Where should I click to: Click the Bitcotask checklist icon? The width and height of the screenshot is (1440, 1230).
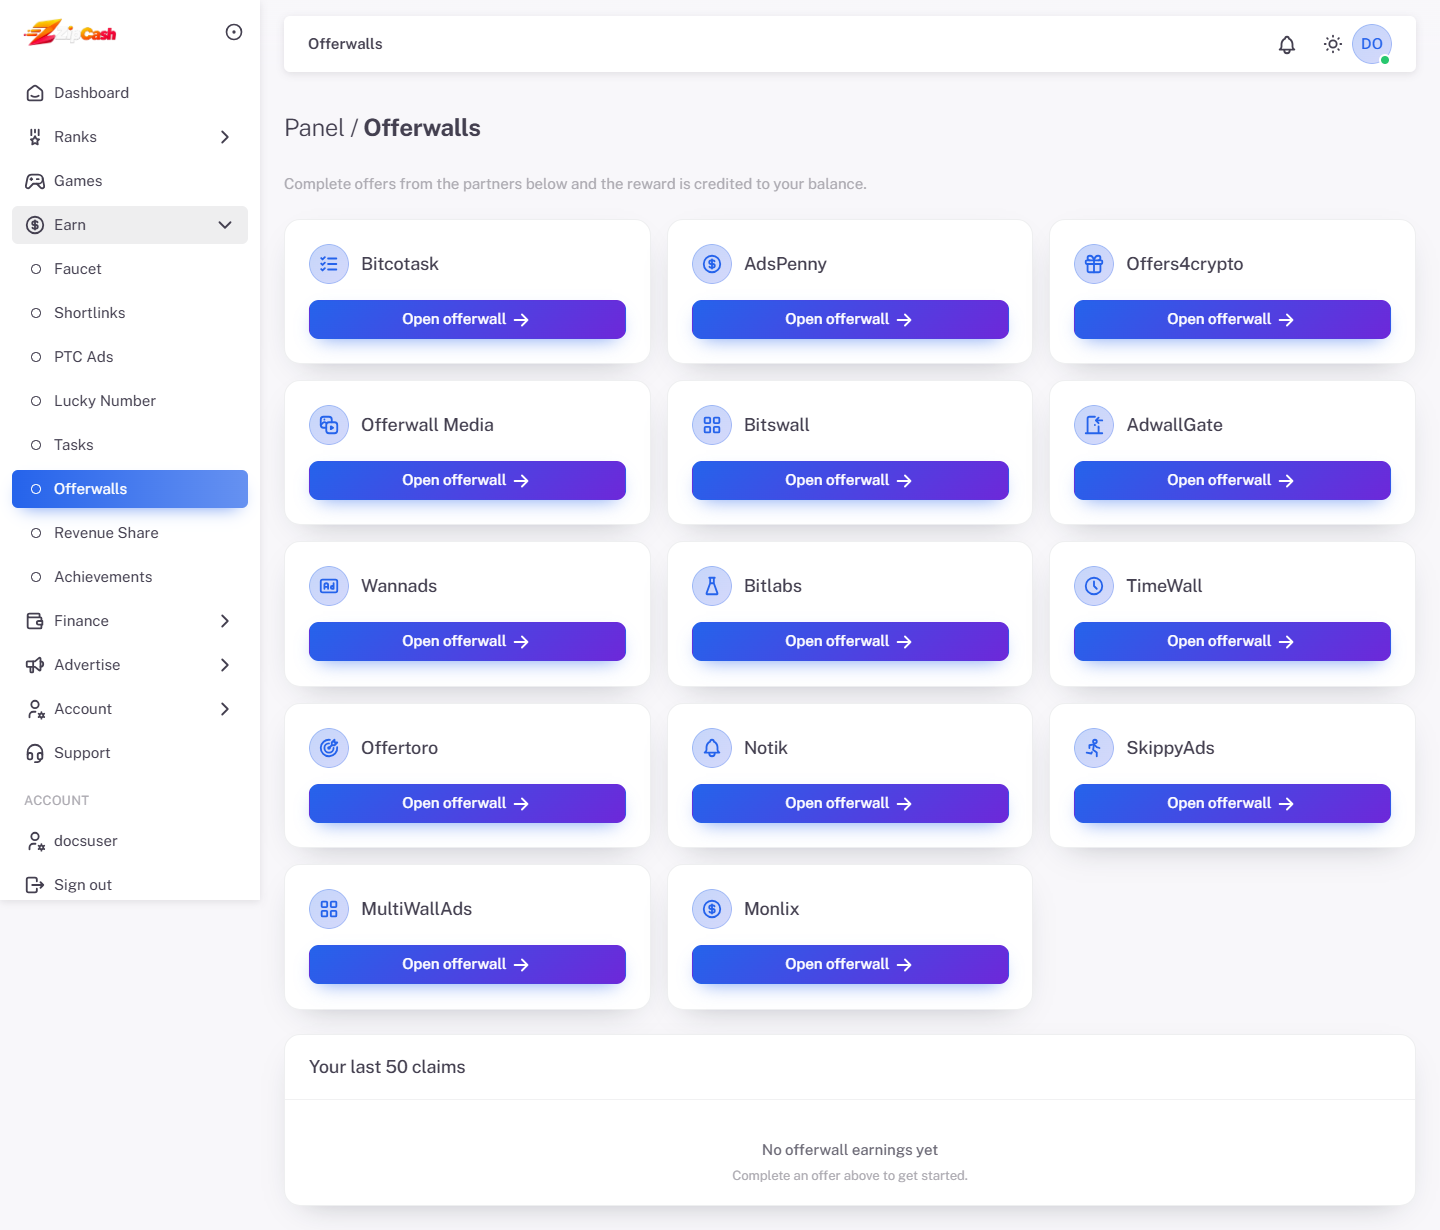(x=329, y=264)
